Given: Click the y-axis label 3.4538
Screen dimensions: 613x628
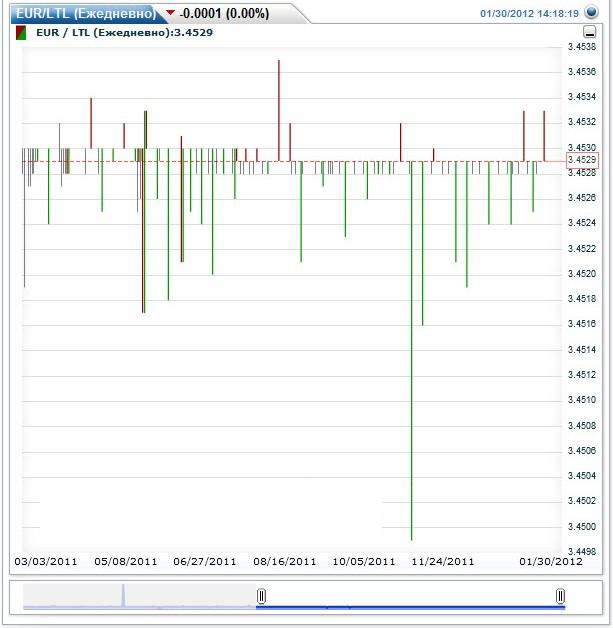Looking at the screenshot, I should click(x=582, y=47).
